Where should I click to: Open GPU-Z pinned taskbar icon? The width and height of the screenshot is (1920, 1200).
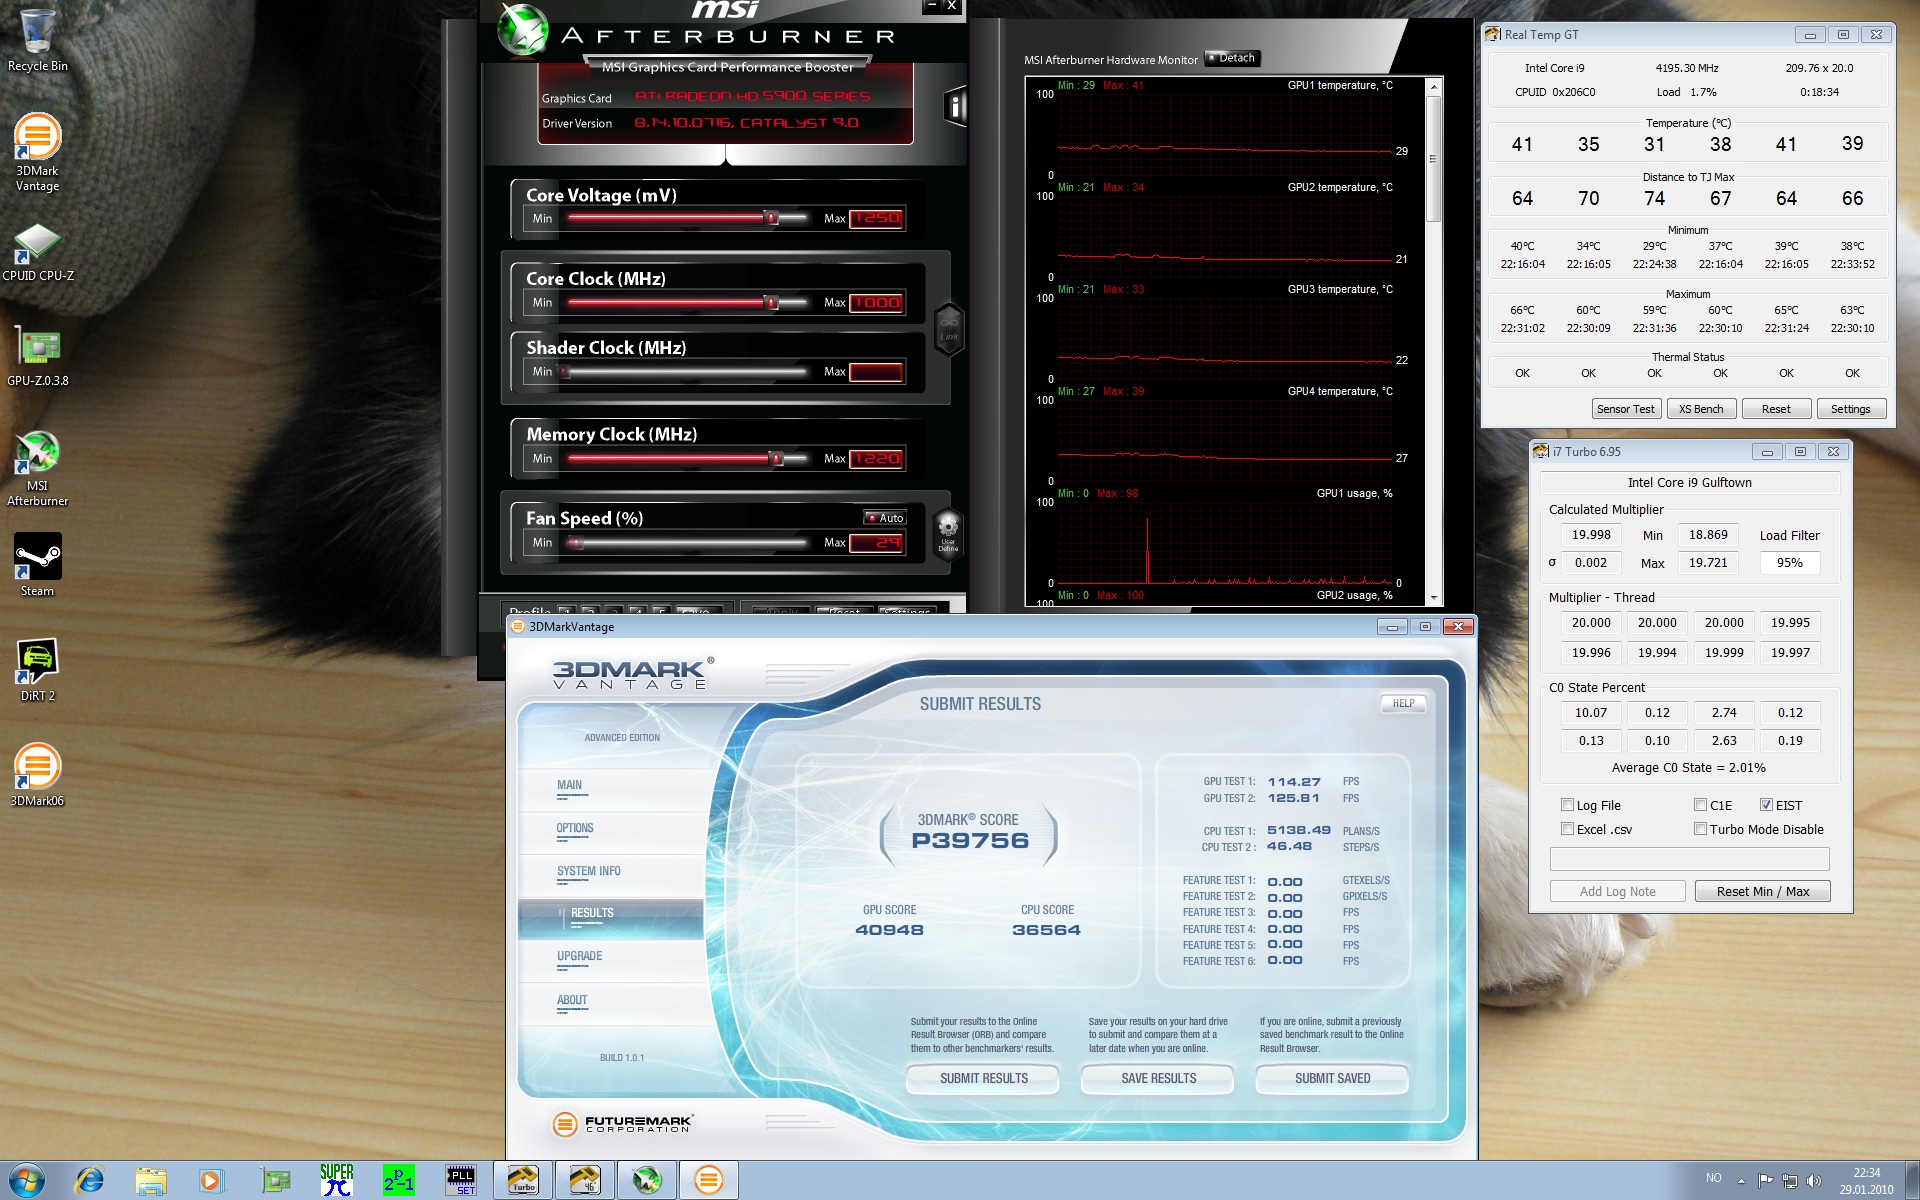pyautogui.click(x=275, y=1180)
